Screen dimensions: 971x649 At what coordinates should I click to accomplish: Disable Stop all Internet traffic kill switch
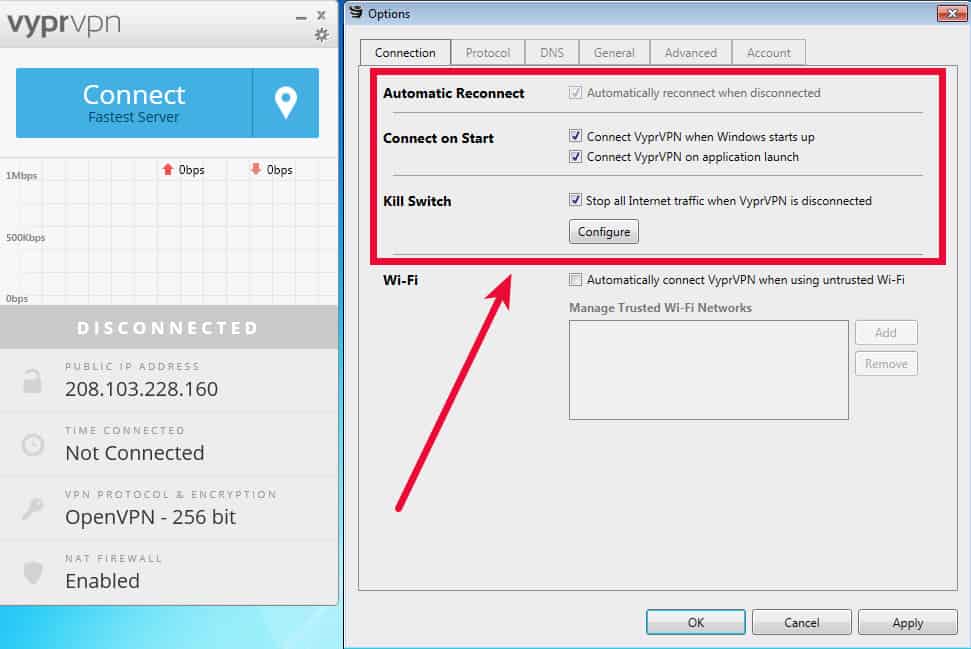pyautogui.click(x=575, y=200)
